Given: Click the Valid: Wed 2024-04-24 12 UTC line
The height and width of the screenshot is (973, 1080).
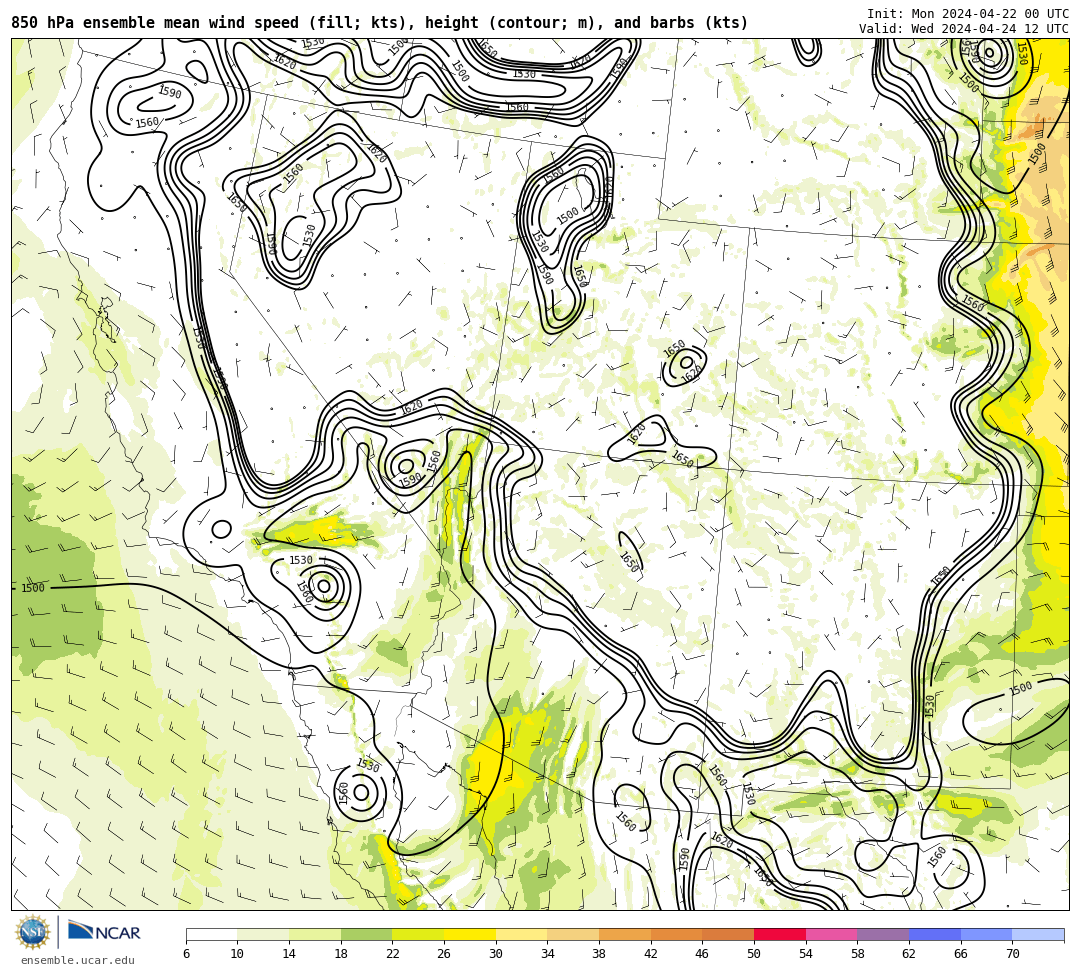Looking at the screenshot, I should pyautogui.click(x=964, y=28).
